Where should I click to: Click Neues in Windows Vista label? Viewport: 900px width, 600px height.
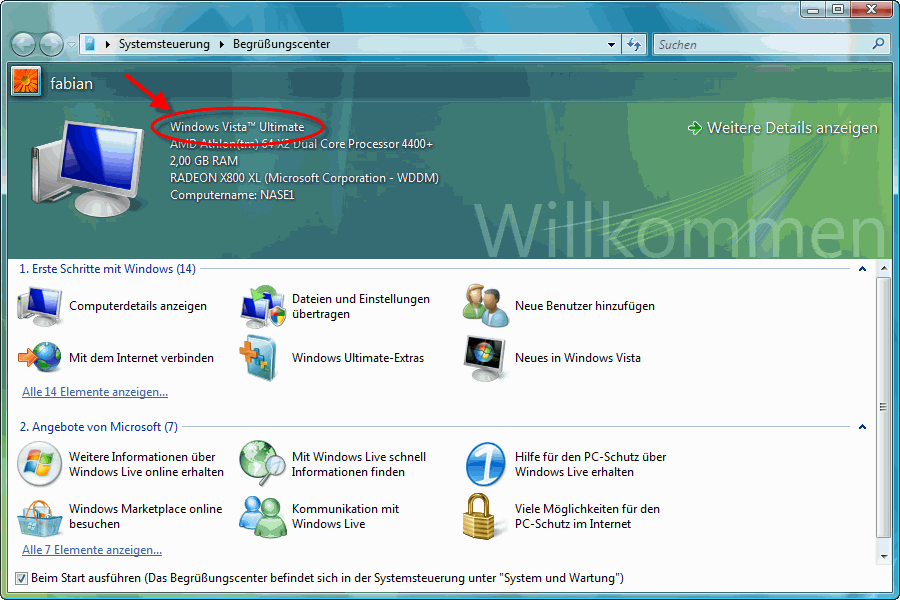pos(577,358)
